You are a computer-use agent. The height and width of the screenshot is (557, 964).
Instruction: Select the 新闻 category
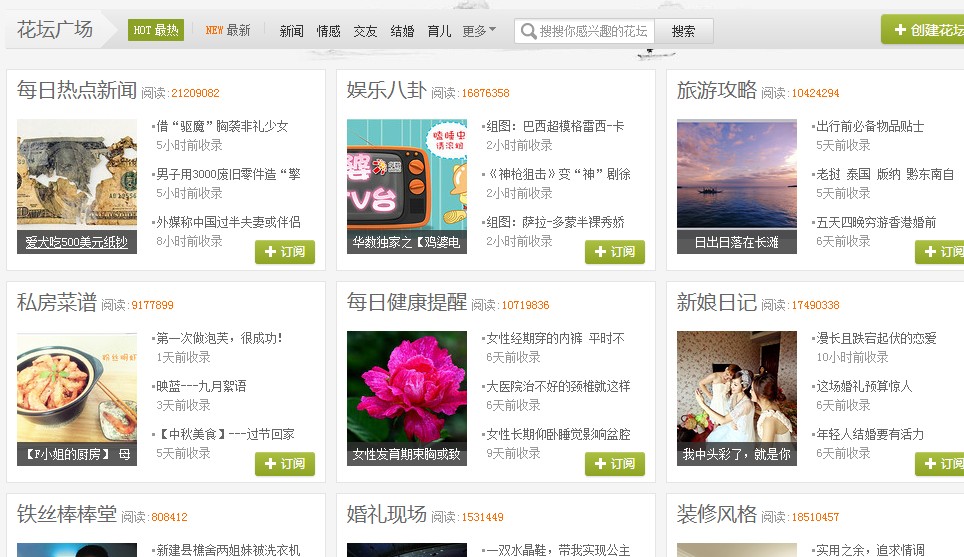pyautogui.click(x=291, y=31)
